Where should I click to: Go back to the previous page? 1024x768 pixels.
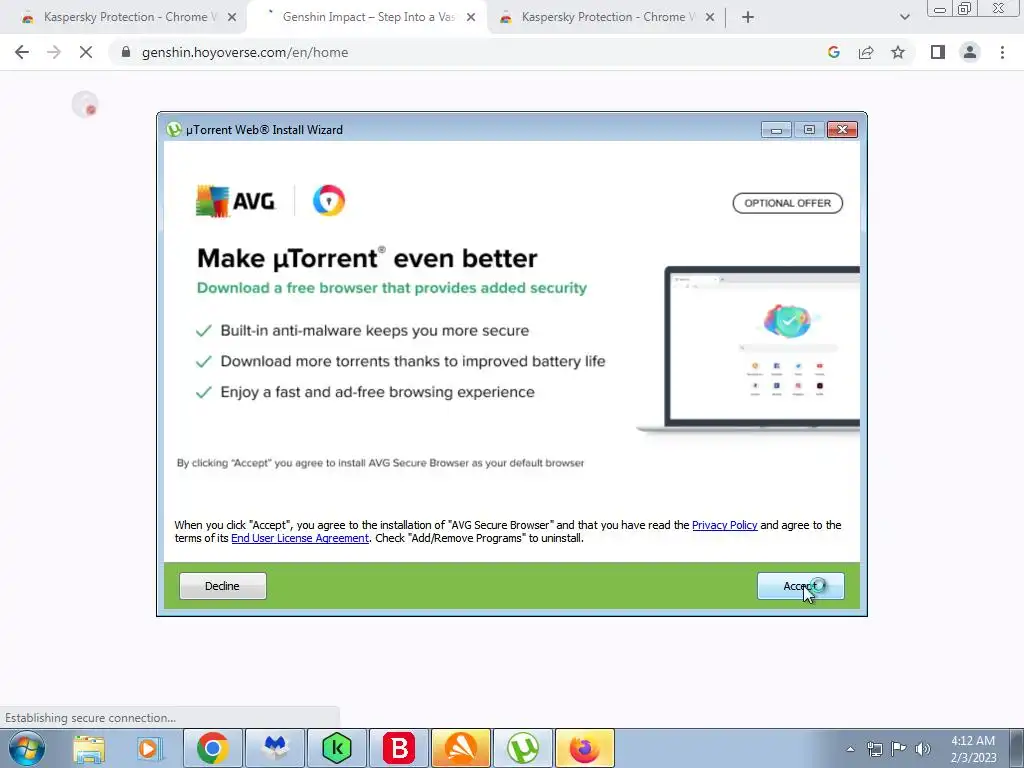(x=22, y=52)
